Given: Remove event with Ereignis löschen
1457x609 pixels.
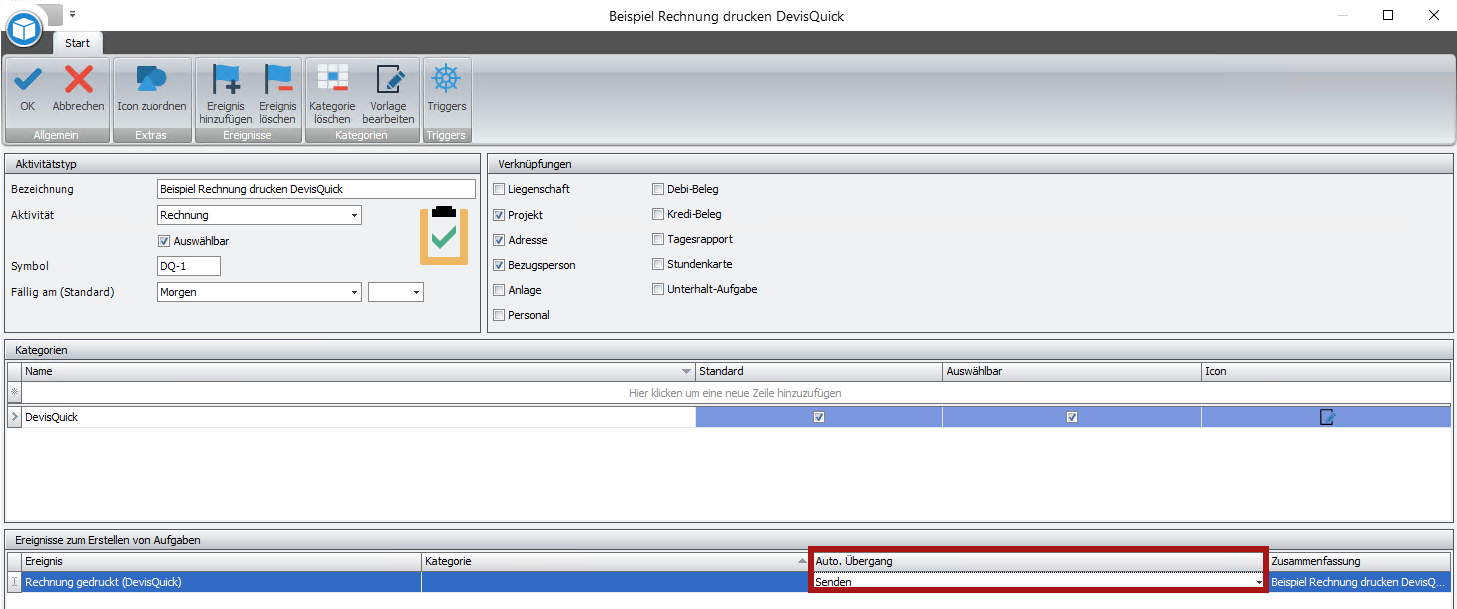Looking at the screenshot, I should point(278,92).
